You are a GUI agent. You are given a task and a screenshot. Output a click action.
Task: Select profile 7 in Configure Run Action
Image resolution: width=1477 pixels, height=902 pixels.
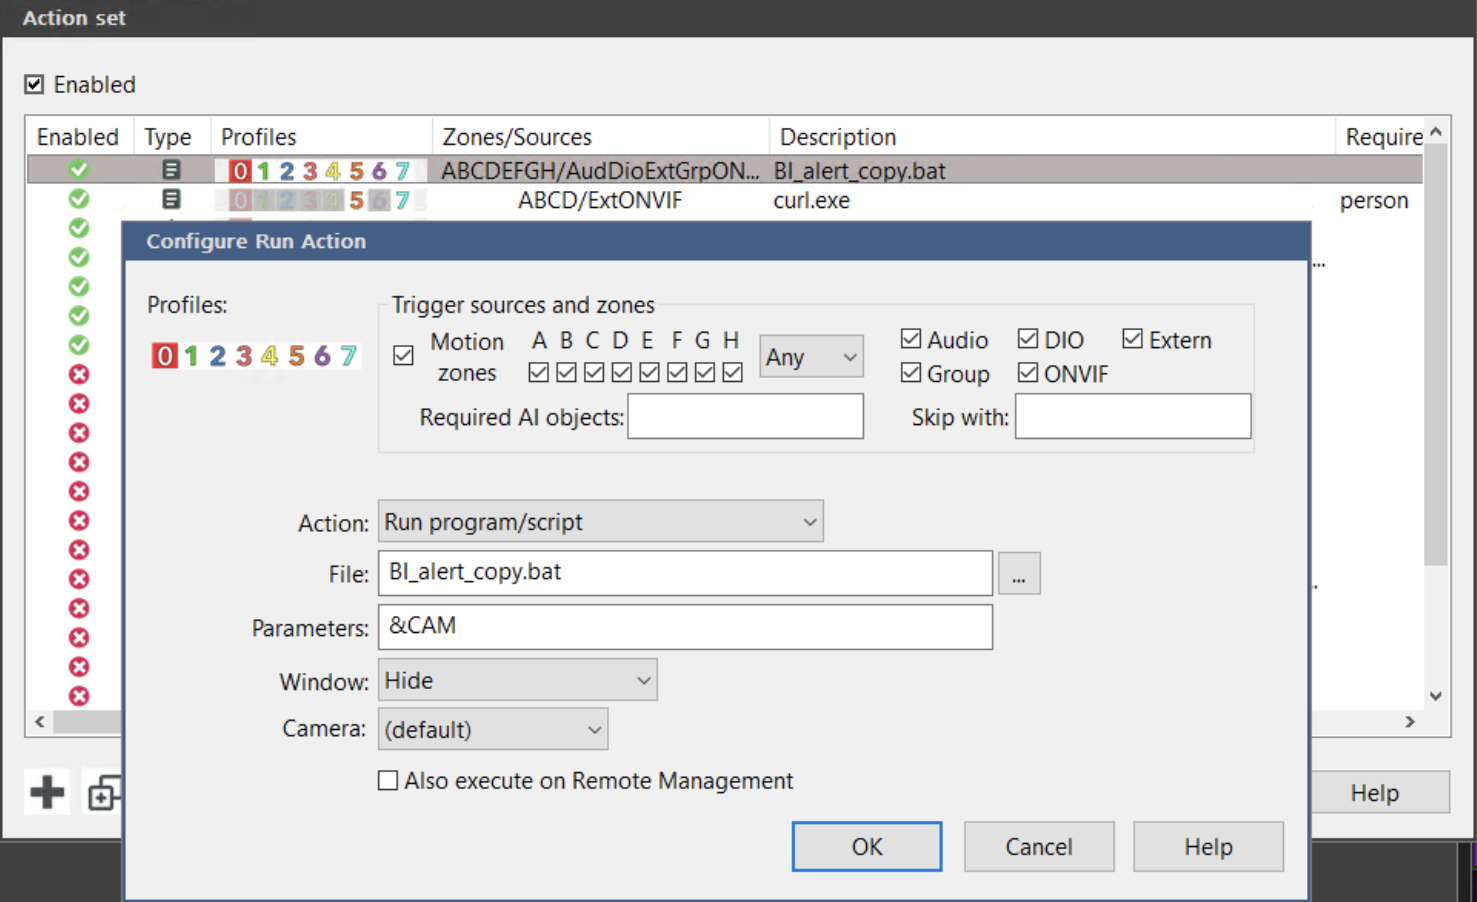pos(348,356)
